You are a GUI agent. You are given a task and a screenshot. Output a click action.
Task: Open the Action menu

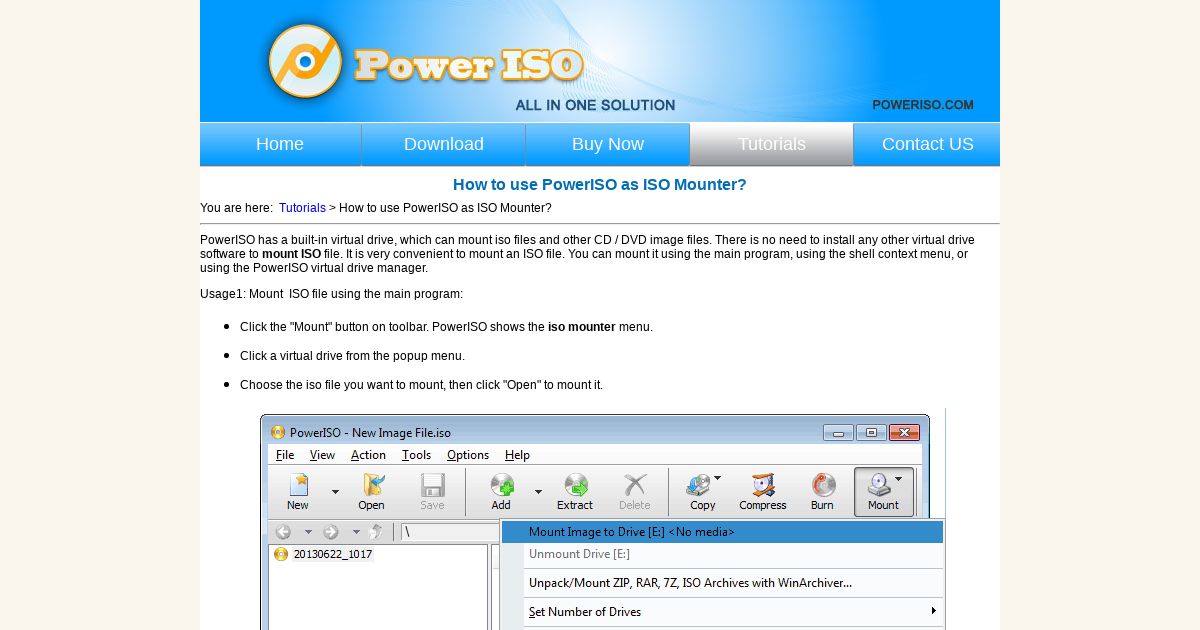pyautogui.click(x=368, y=455)
